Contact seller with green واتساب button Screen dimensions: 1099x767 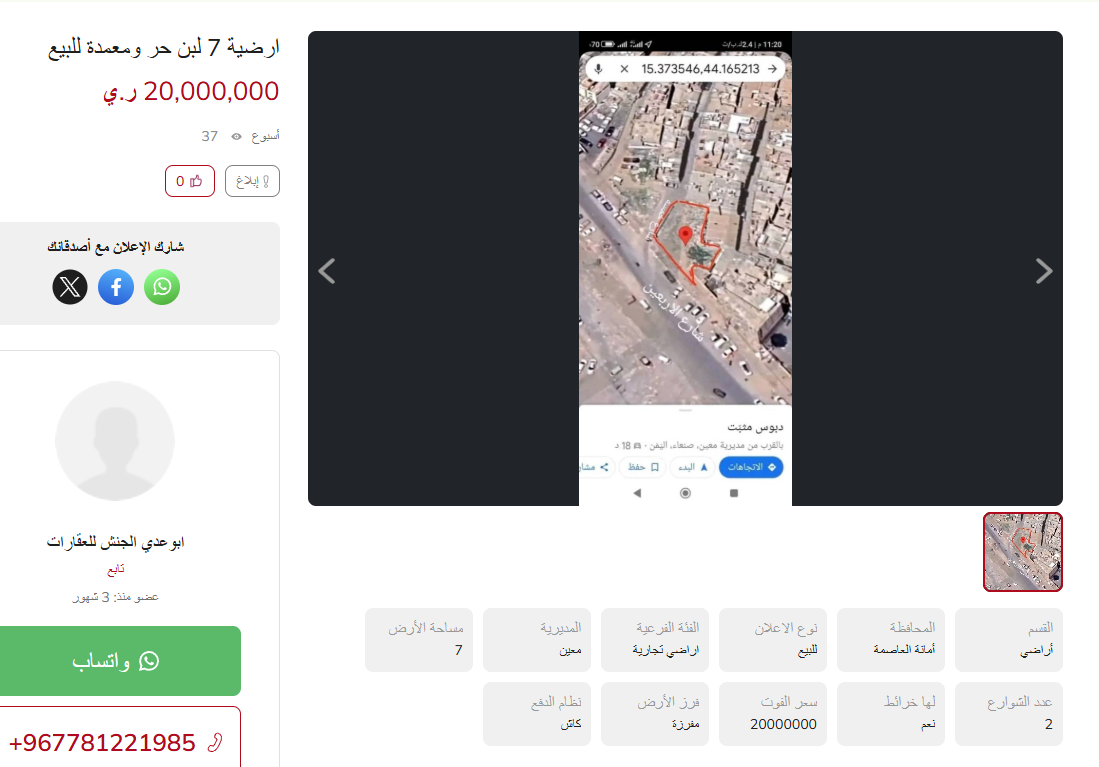116,660
